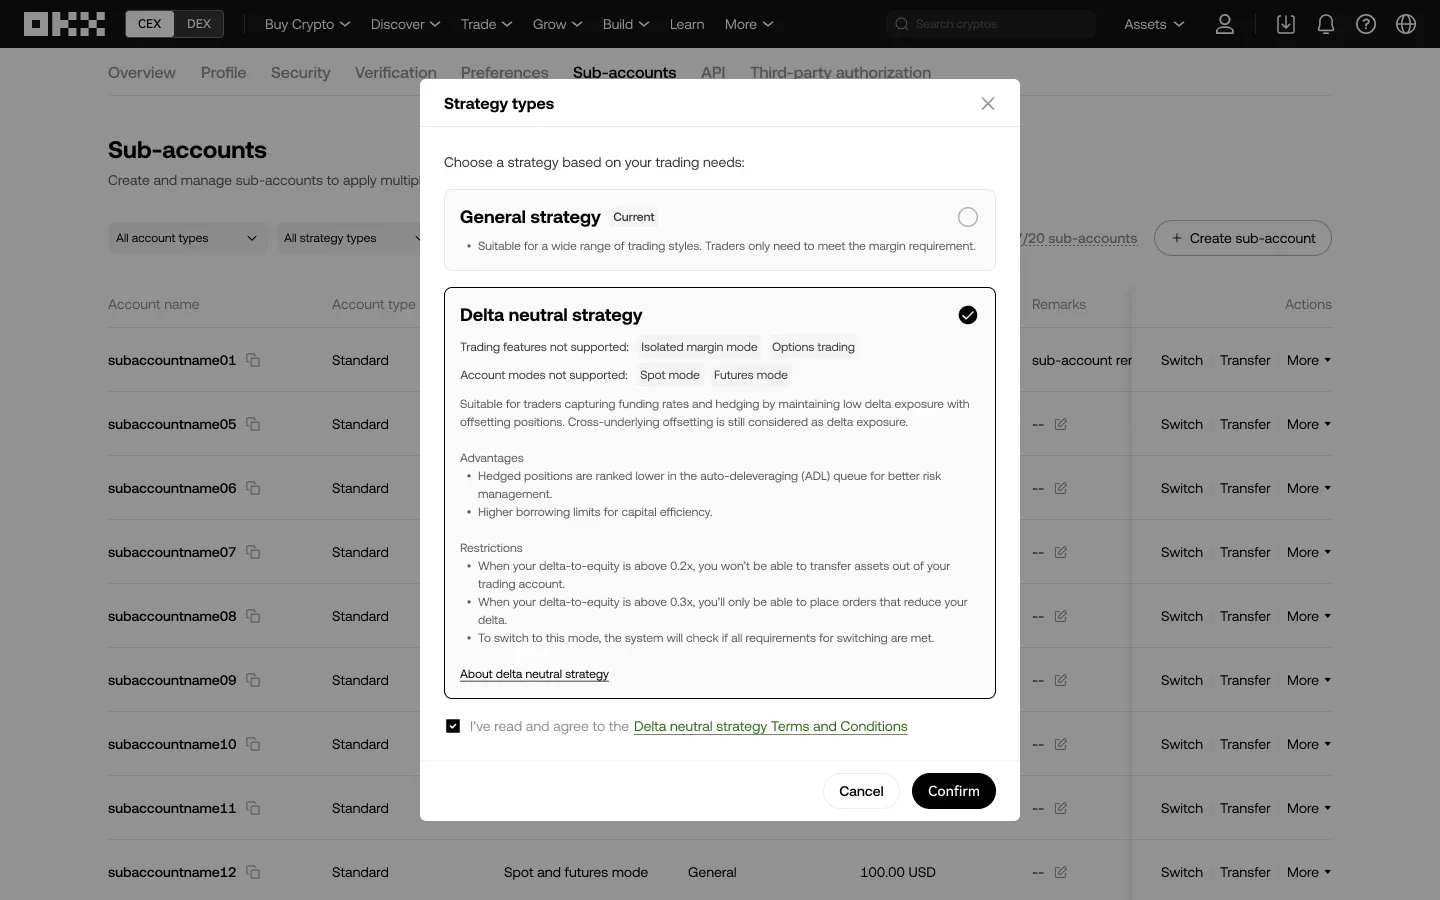This screenshot has height=900, width=1440.
Task: Click the OKX logo
Action: click(x=64, y=24)
